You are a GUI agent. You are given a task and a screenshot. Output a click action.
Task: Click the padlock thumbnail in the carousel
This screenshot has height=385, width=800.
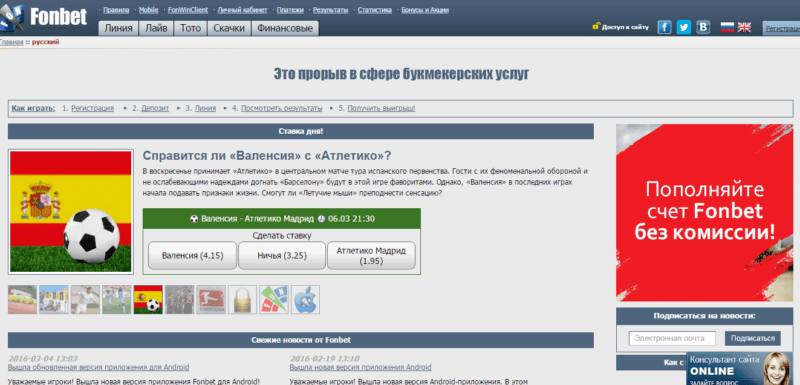tap(242, 299)
